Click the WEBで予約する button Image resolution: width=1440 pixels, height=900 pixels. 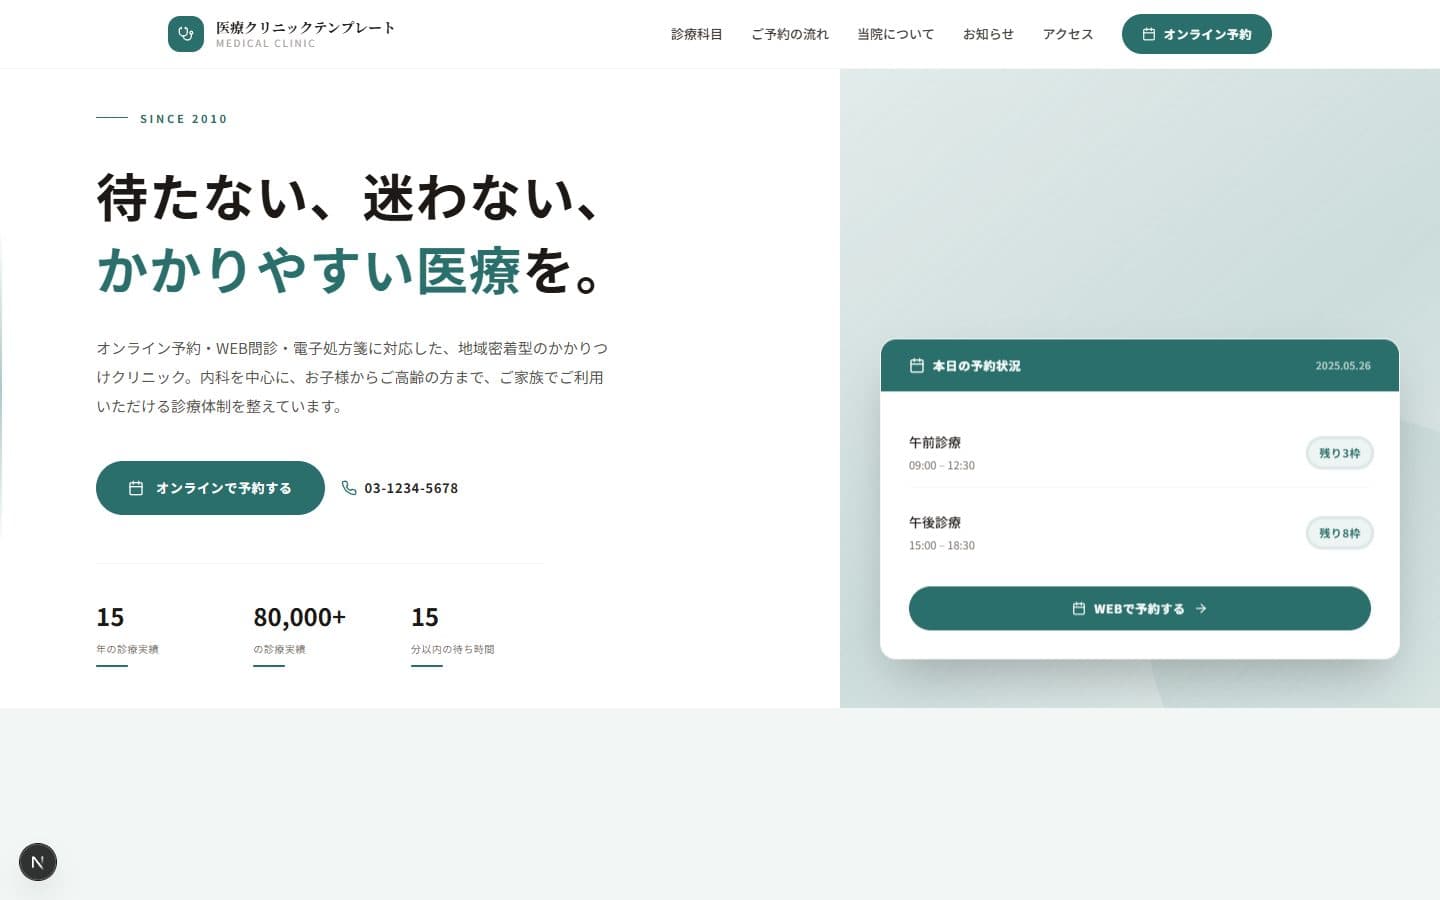[x=1140, y=608]
